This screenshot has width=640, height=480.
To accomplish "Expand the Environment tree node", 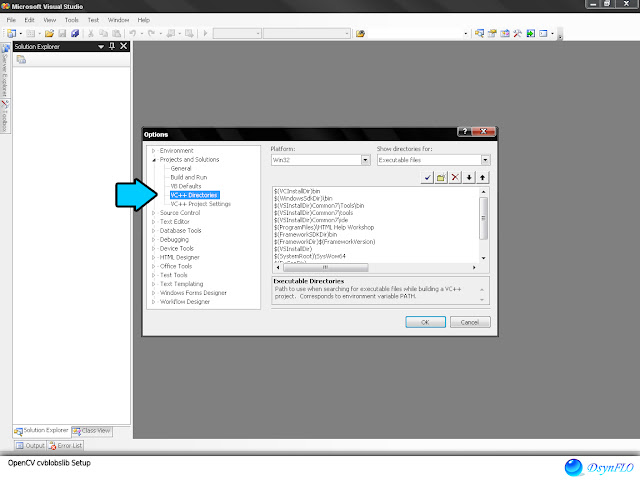I will coord(154,151).
